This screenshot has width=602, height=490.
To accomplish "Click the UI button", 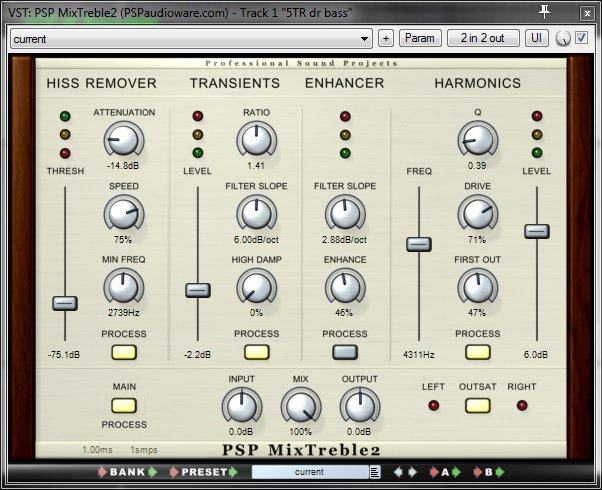I will (x=537, y=38).
